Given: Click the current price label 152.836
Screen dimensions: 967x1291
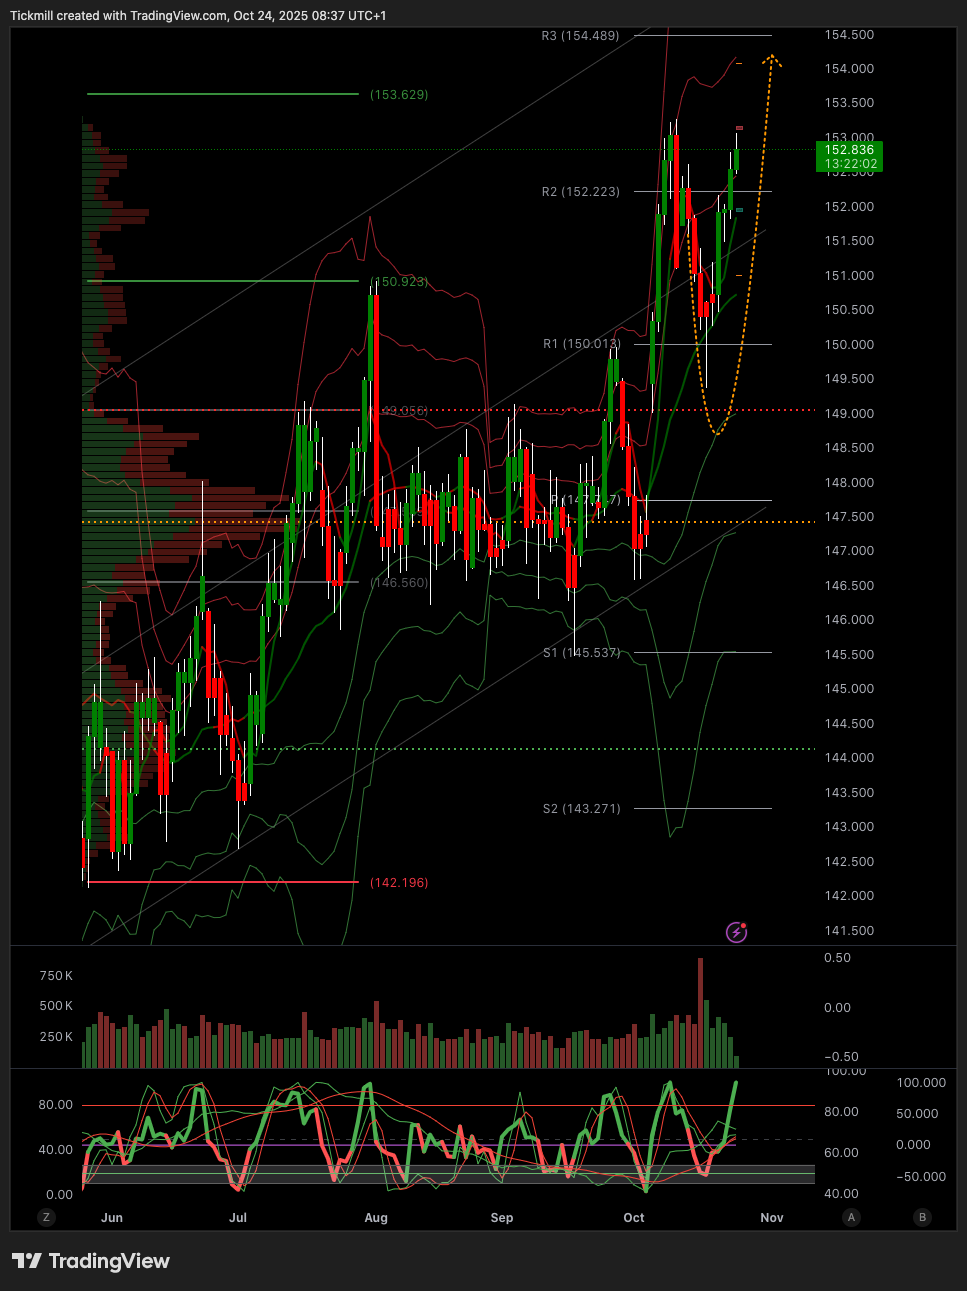Looking at the screenshot, I should coord(850,150).
